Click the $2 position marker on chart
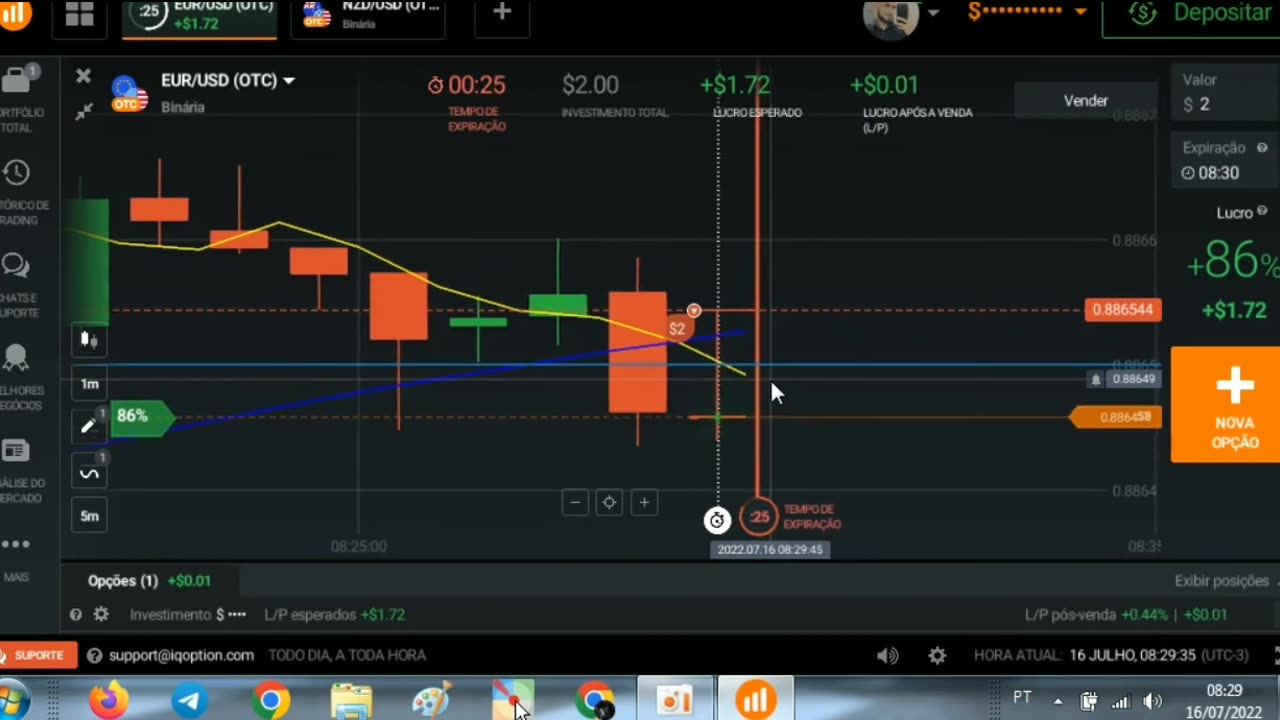This screenshot has width=1280, height=720. pos(677,329)
